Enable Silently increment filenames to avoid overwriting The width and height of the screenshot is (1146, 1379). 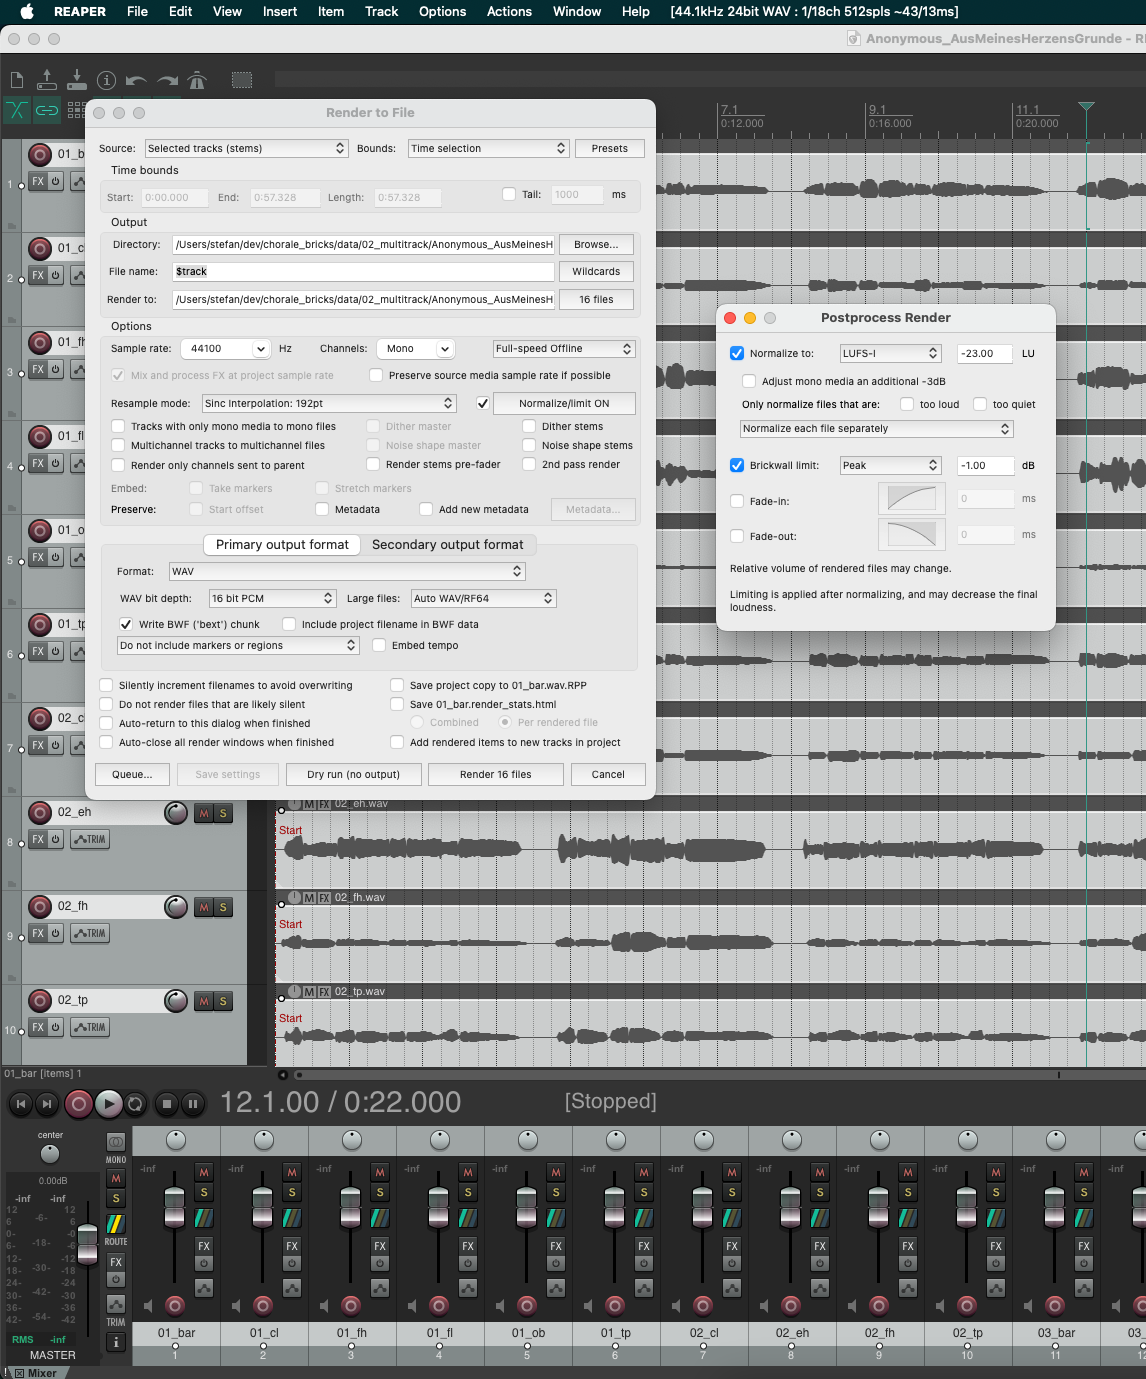point(106,685)
